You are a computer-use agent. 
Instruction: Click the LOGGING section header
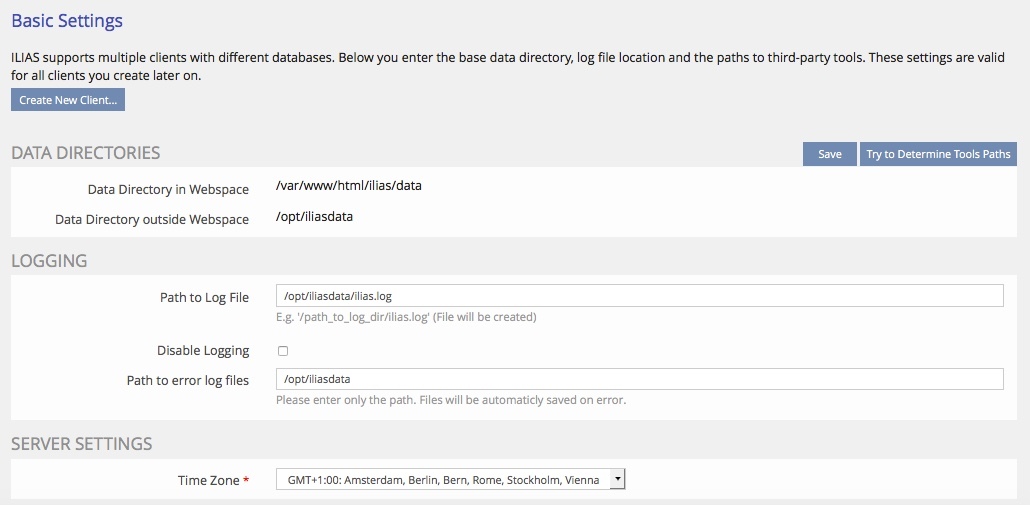click(49, 261)
